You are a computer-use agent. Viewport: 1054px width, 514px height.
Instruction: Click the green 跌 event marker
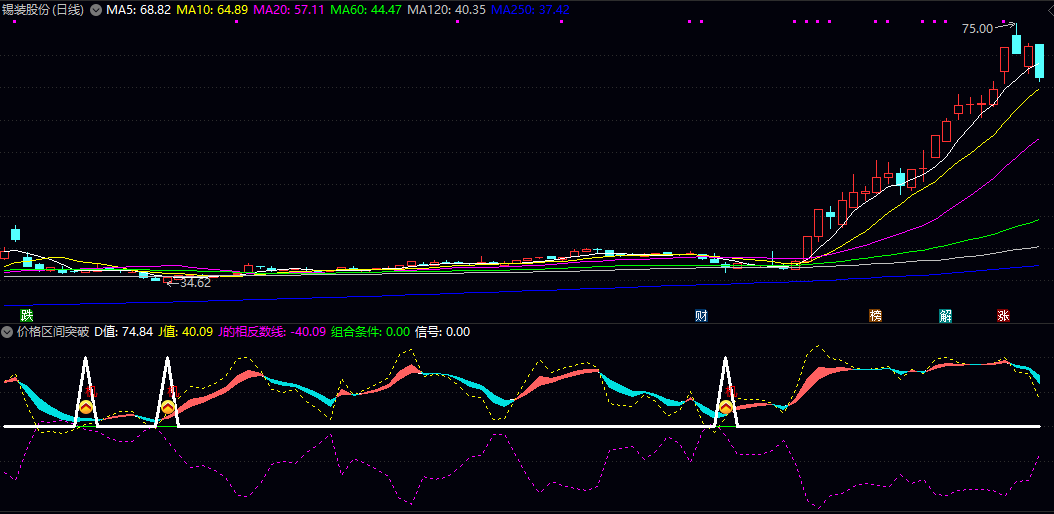[x=12, y=315]
